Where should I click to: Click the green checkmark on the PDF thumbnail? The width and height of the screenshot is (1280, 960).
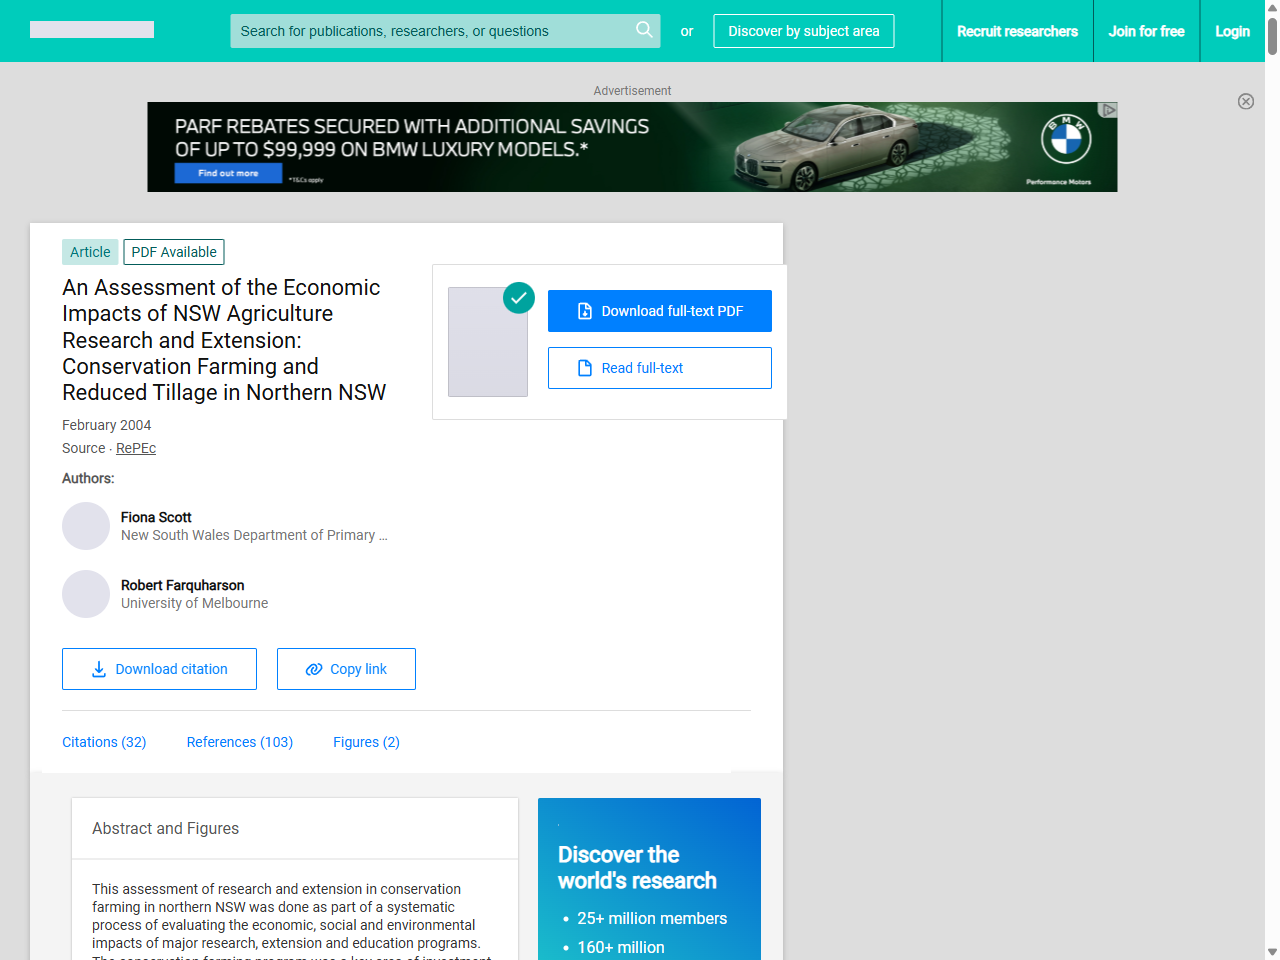pos(519,297)
